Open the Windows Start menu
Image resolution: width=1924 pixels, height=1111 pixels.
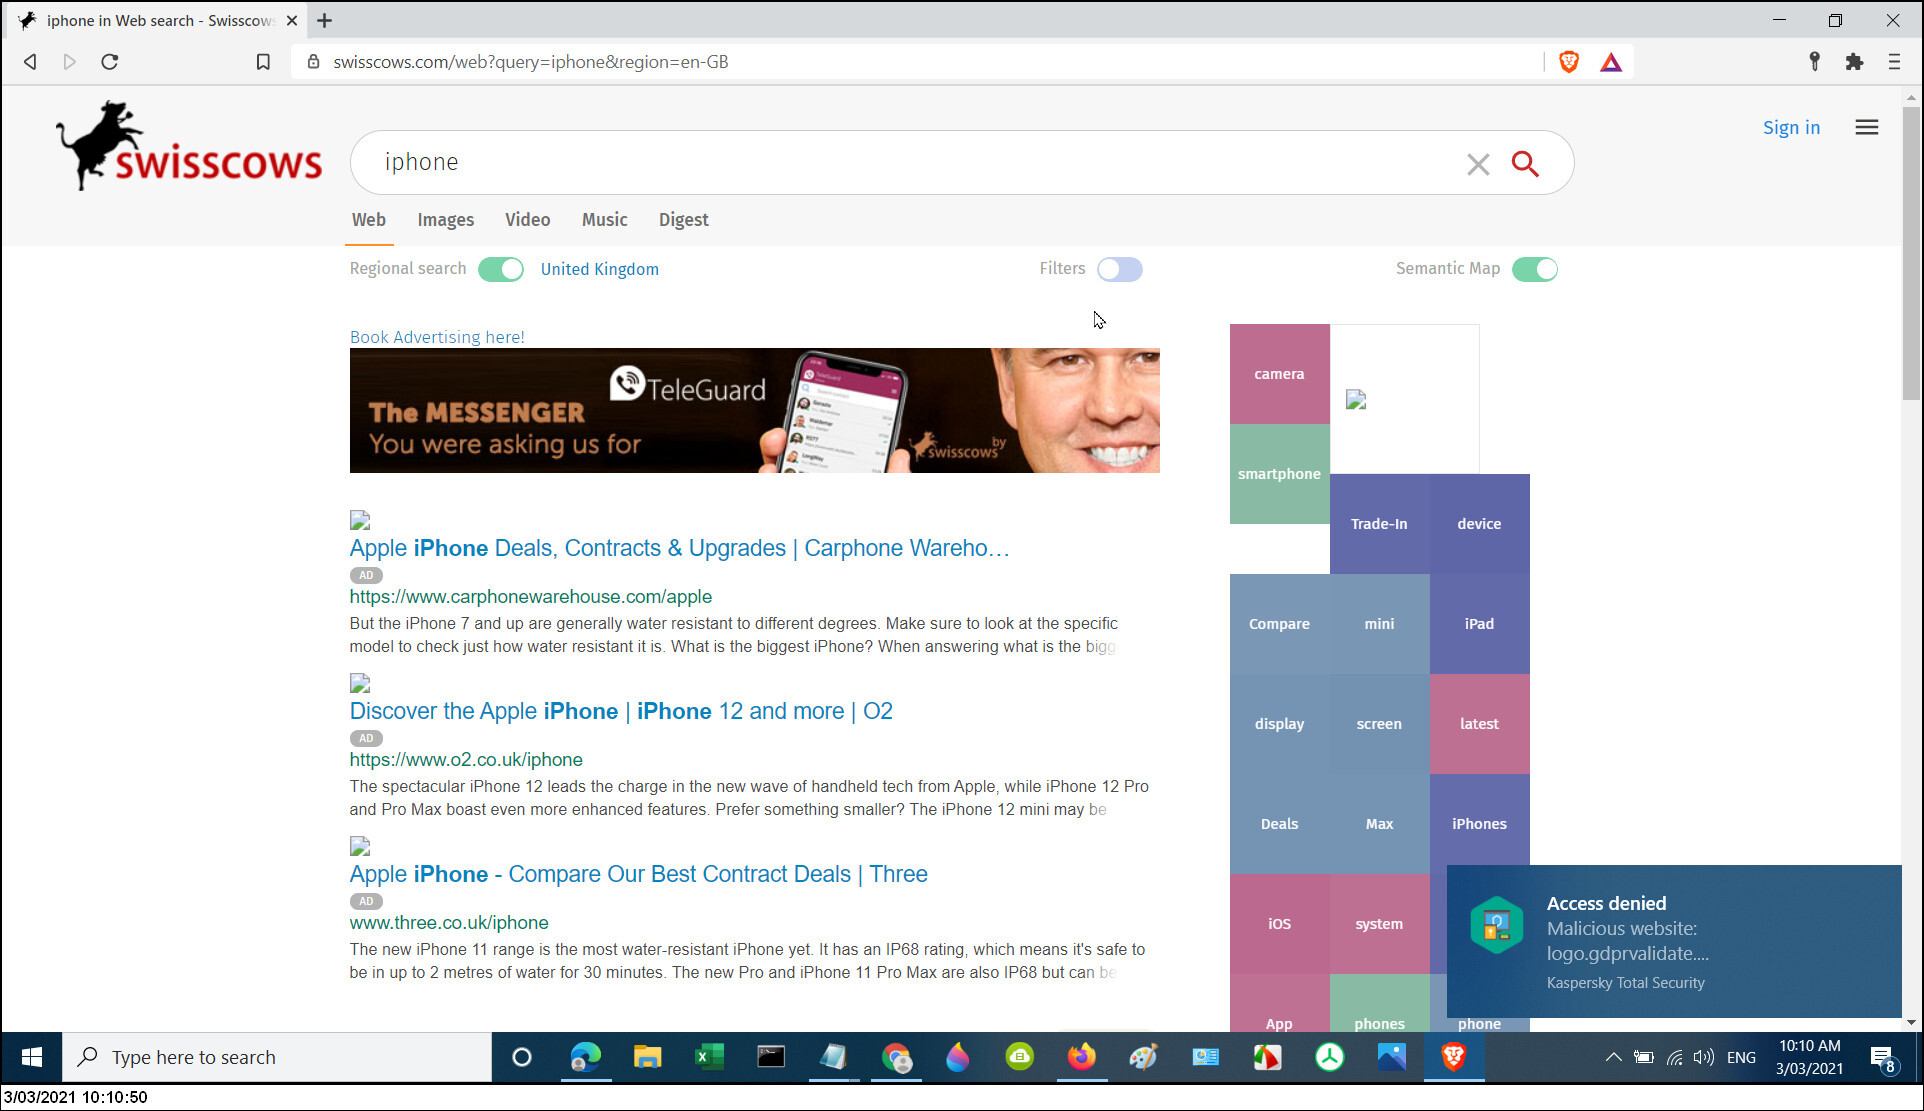pyautogui.click(x=31, y=1057)
